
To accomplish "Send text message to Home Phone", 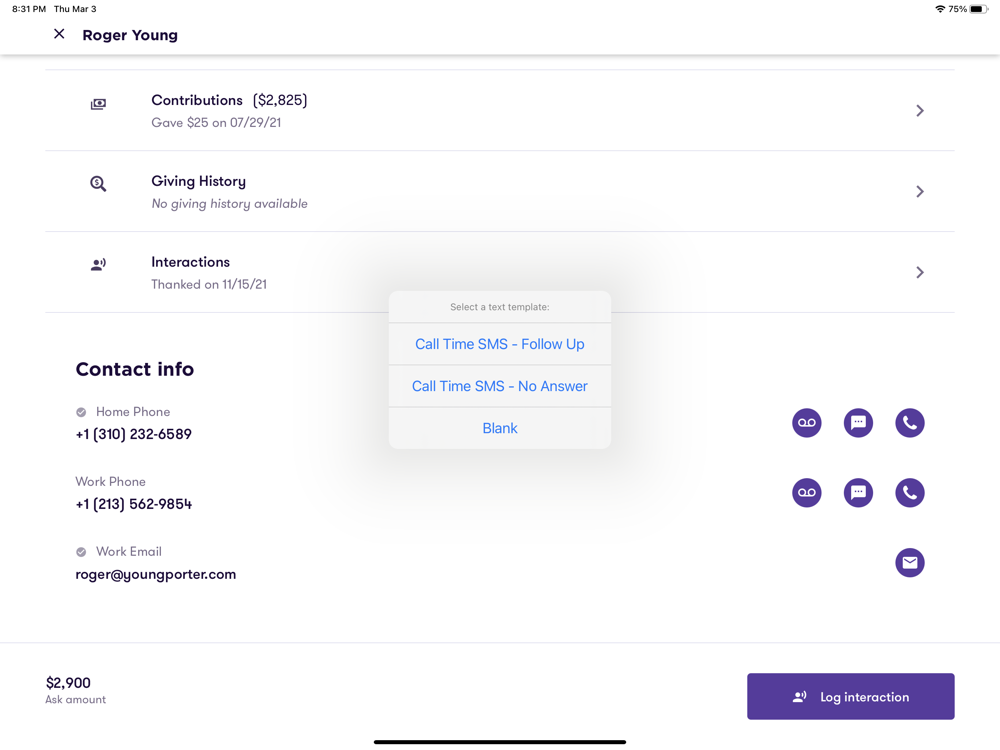I will (x=858, y=423).
